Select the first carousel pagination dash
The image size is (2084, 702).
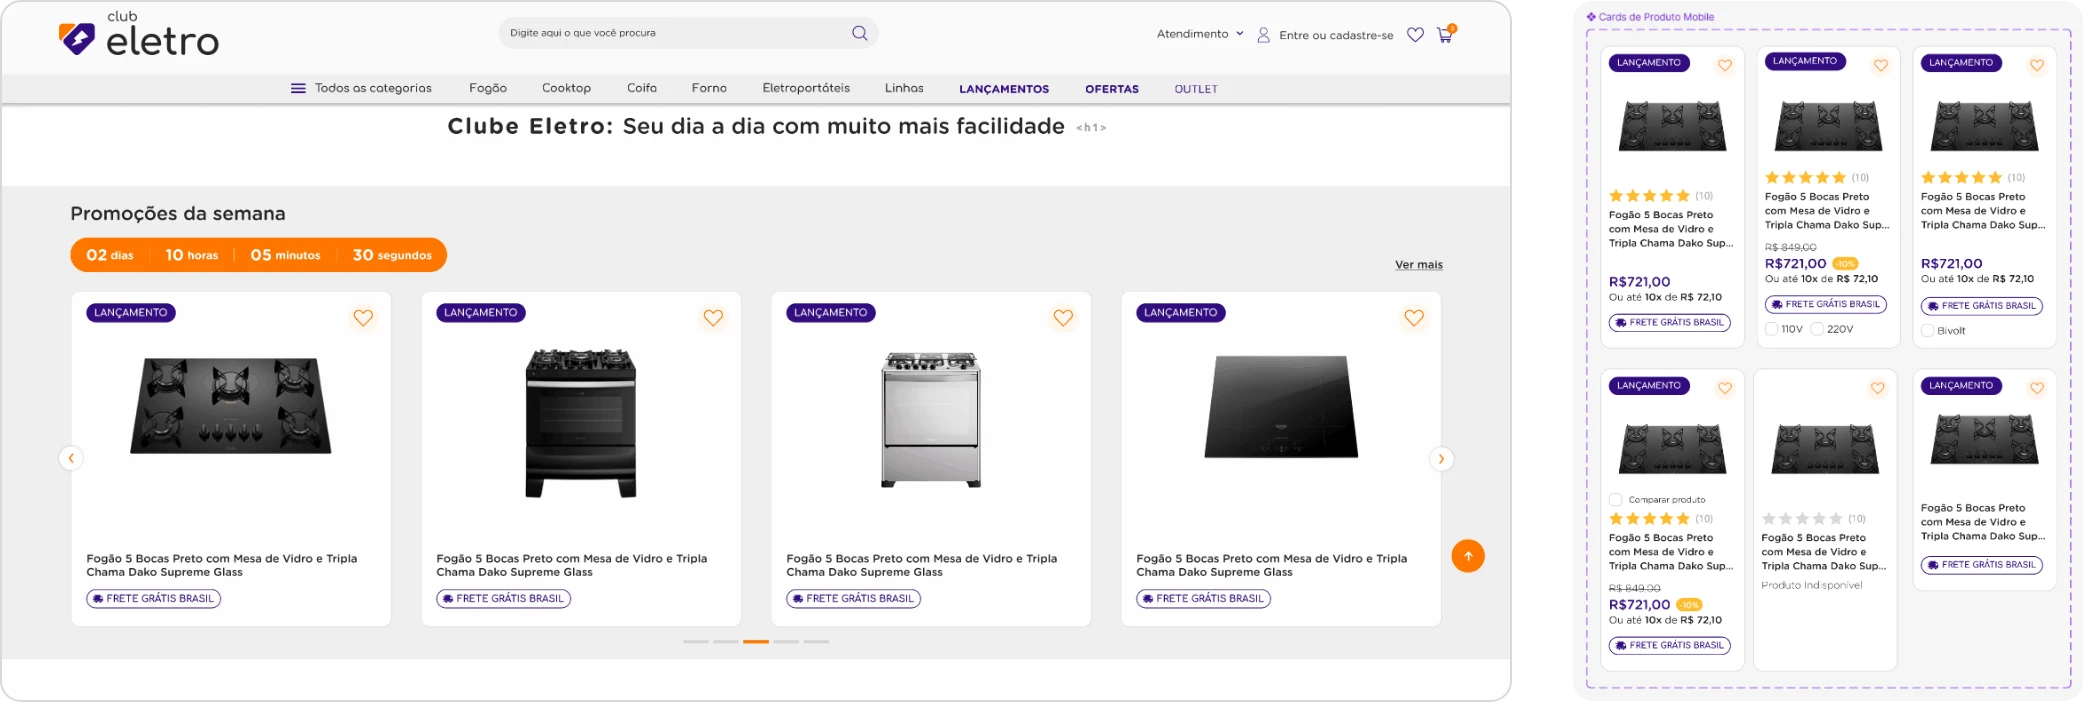coord(696,642)
